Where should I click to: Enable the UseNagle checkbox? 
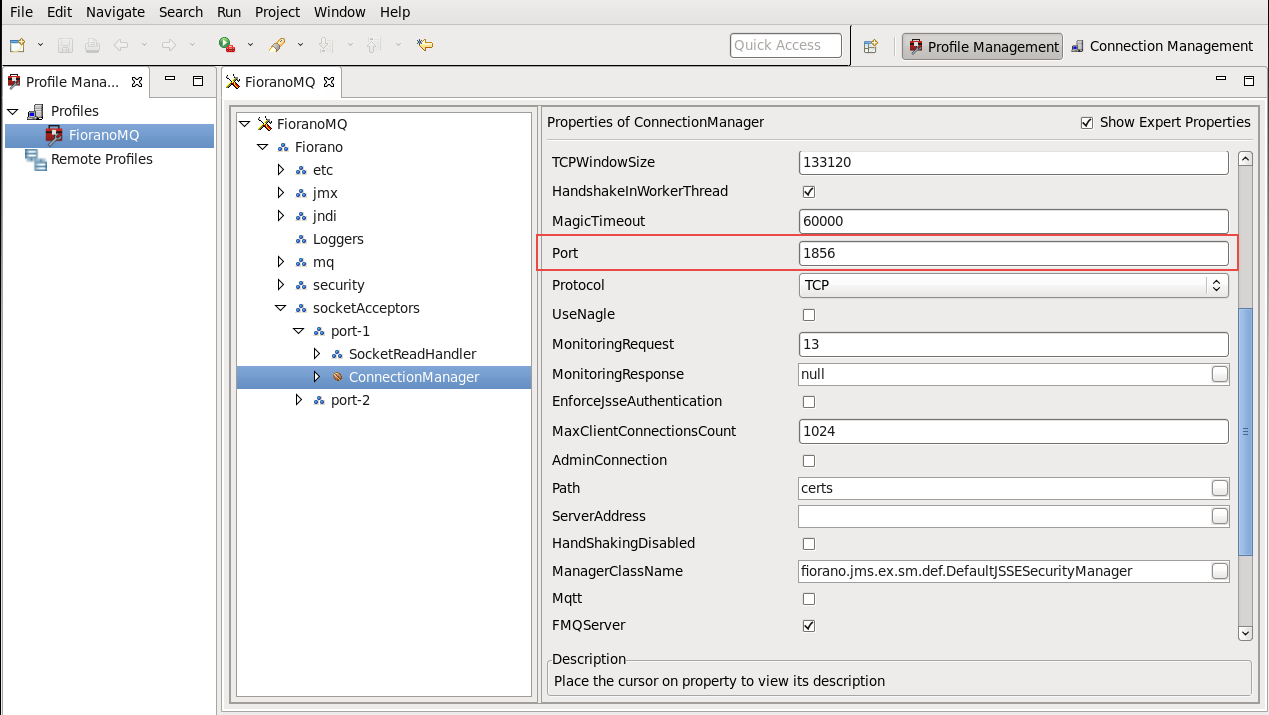[809, 315]
